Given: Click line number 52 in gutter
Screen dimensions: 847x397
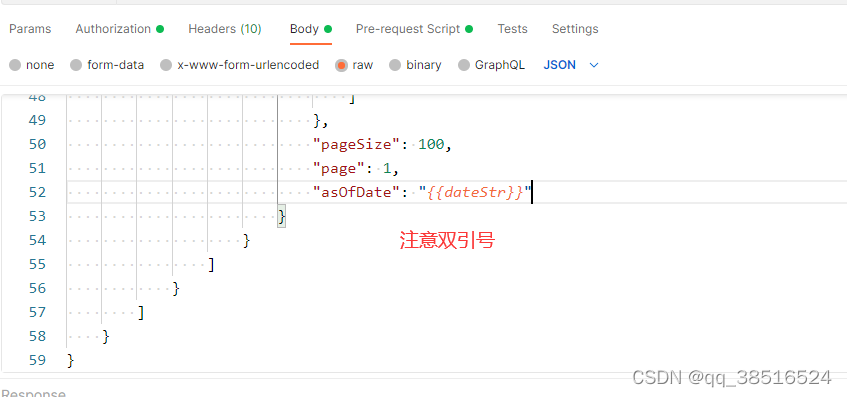Looking at the screenshot, I should tap(37, 192).
